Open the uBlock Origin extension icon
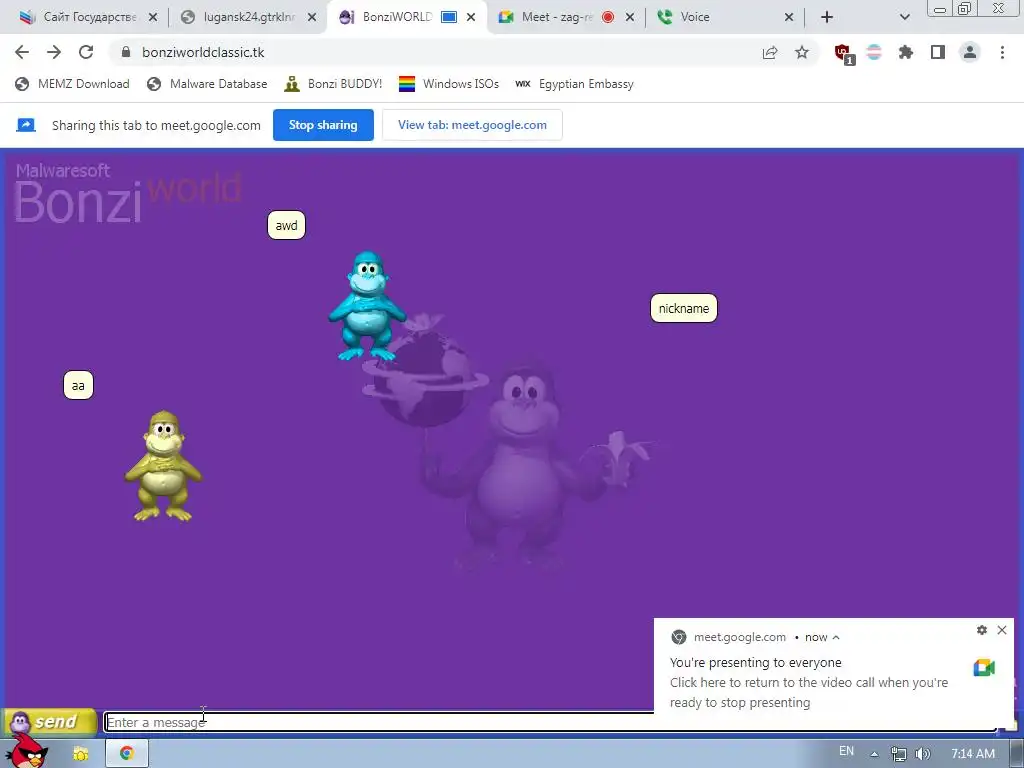 pyautogui.click(x=844, y=54)
